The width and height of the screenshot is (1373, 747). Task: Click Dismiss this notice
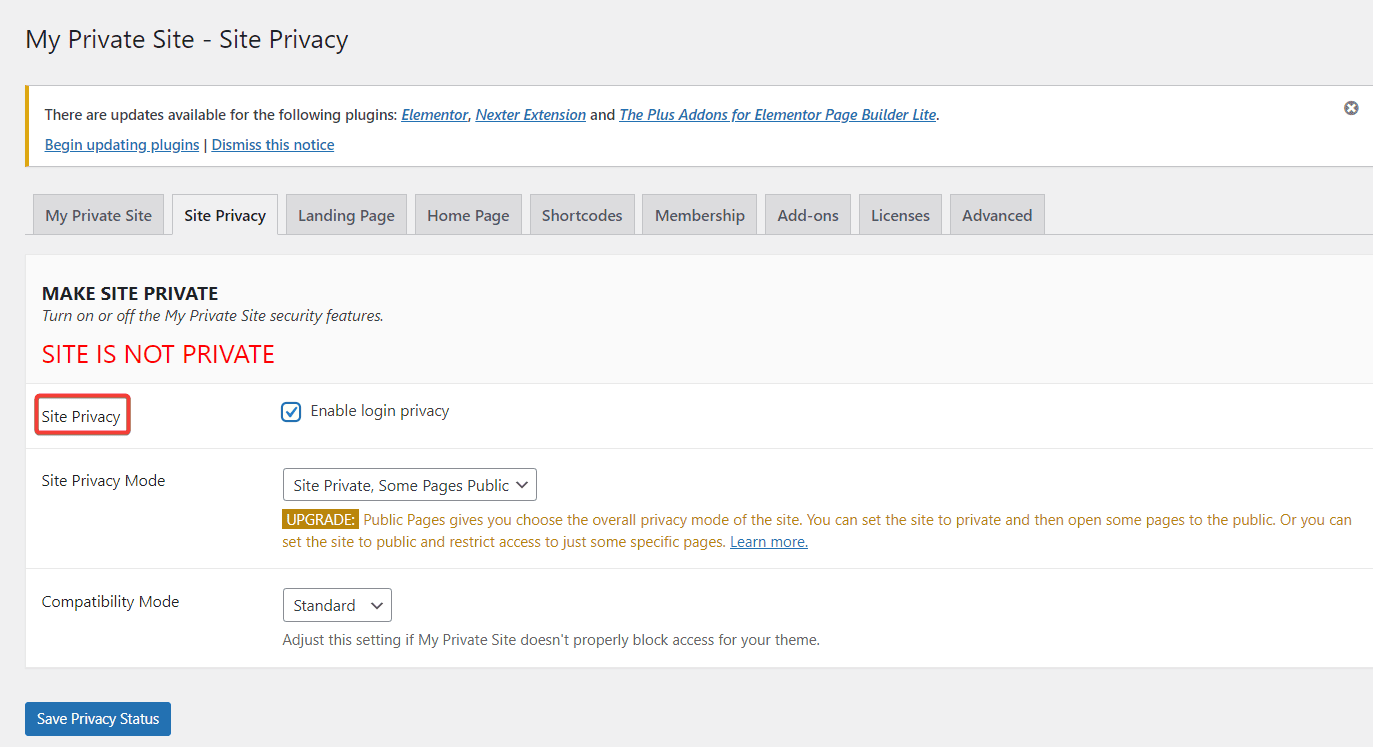[x=272, y=144]
